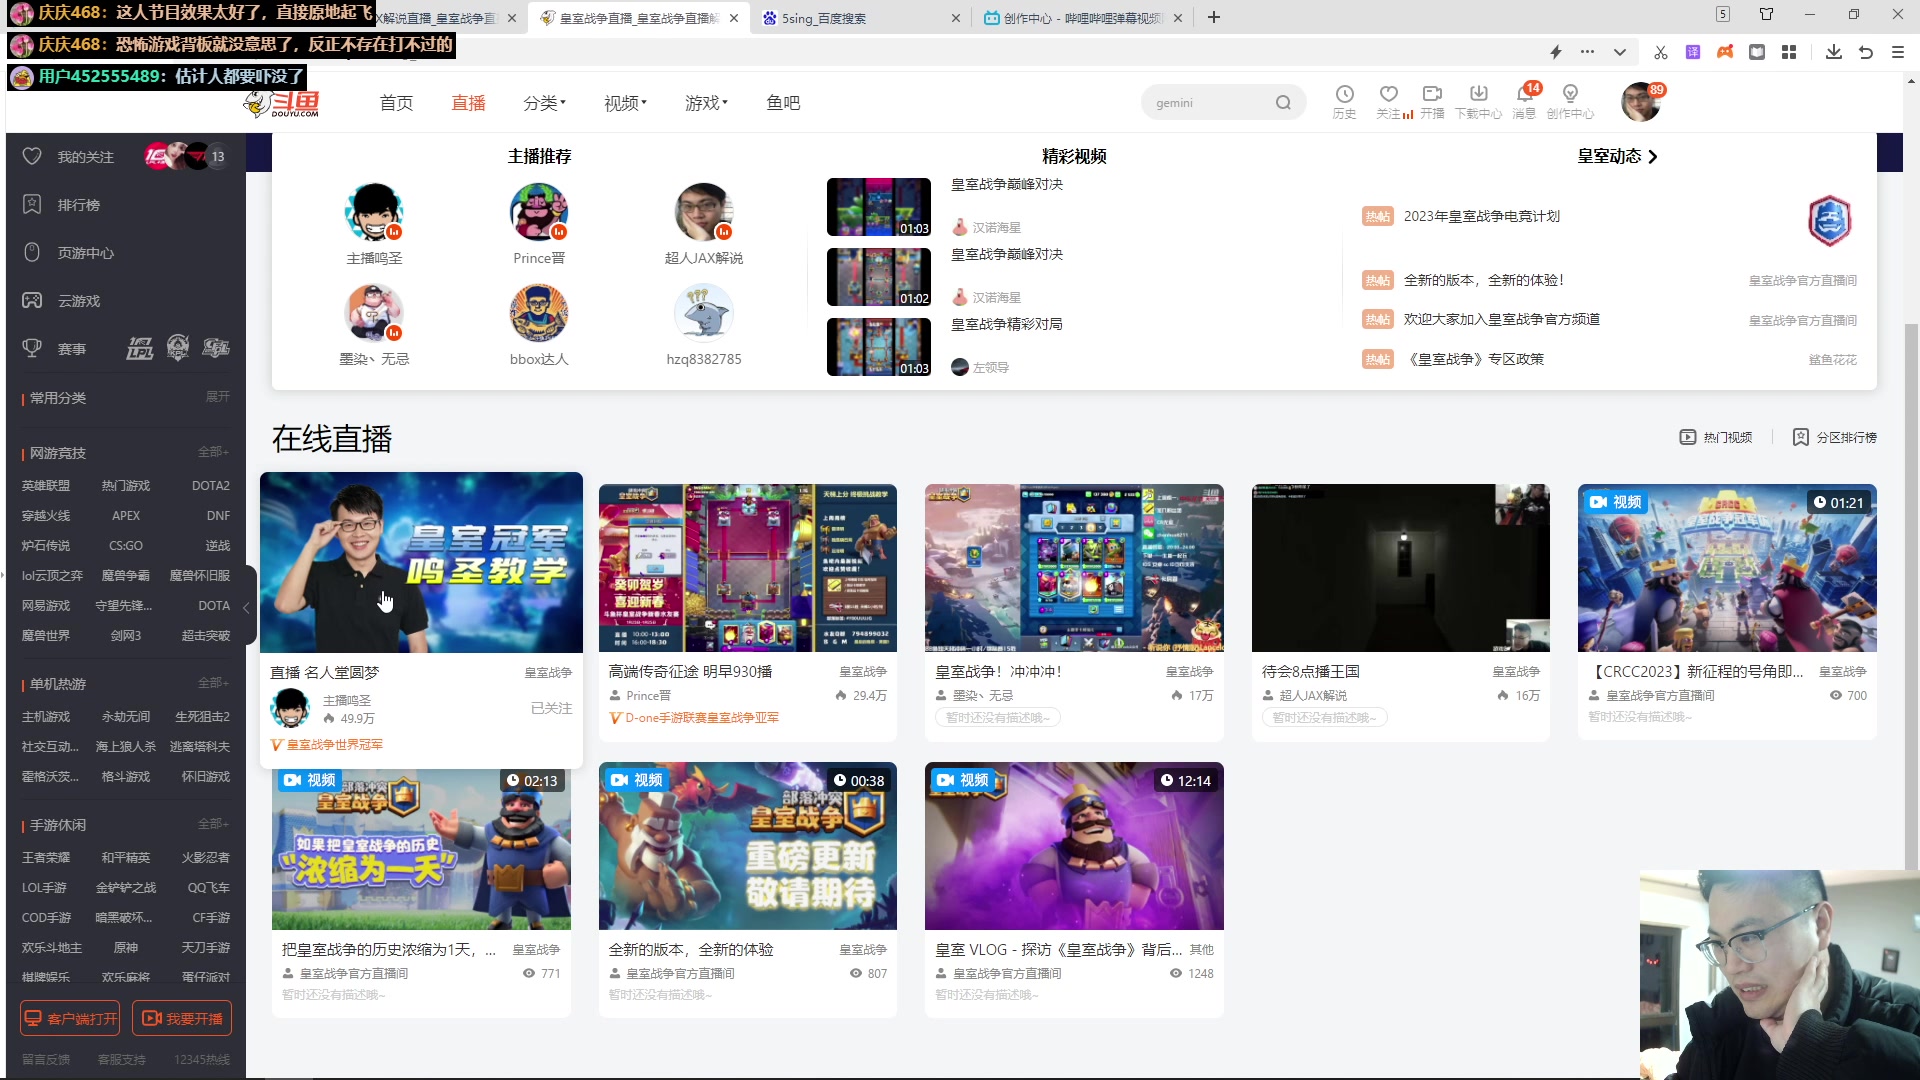This screenshot has width=1920, height=1080.
Task: Switch to 5sing_百度搜索 browser tab
Action: tap(860, 18)
